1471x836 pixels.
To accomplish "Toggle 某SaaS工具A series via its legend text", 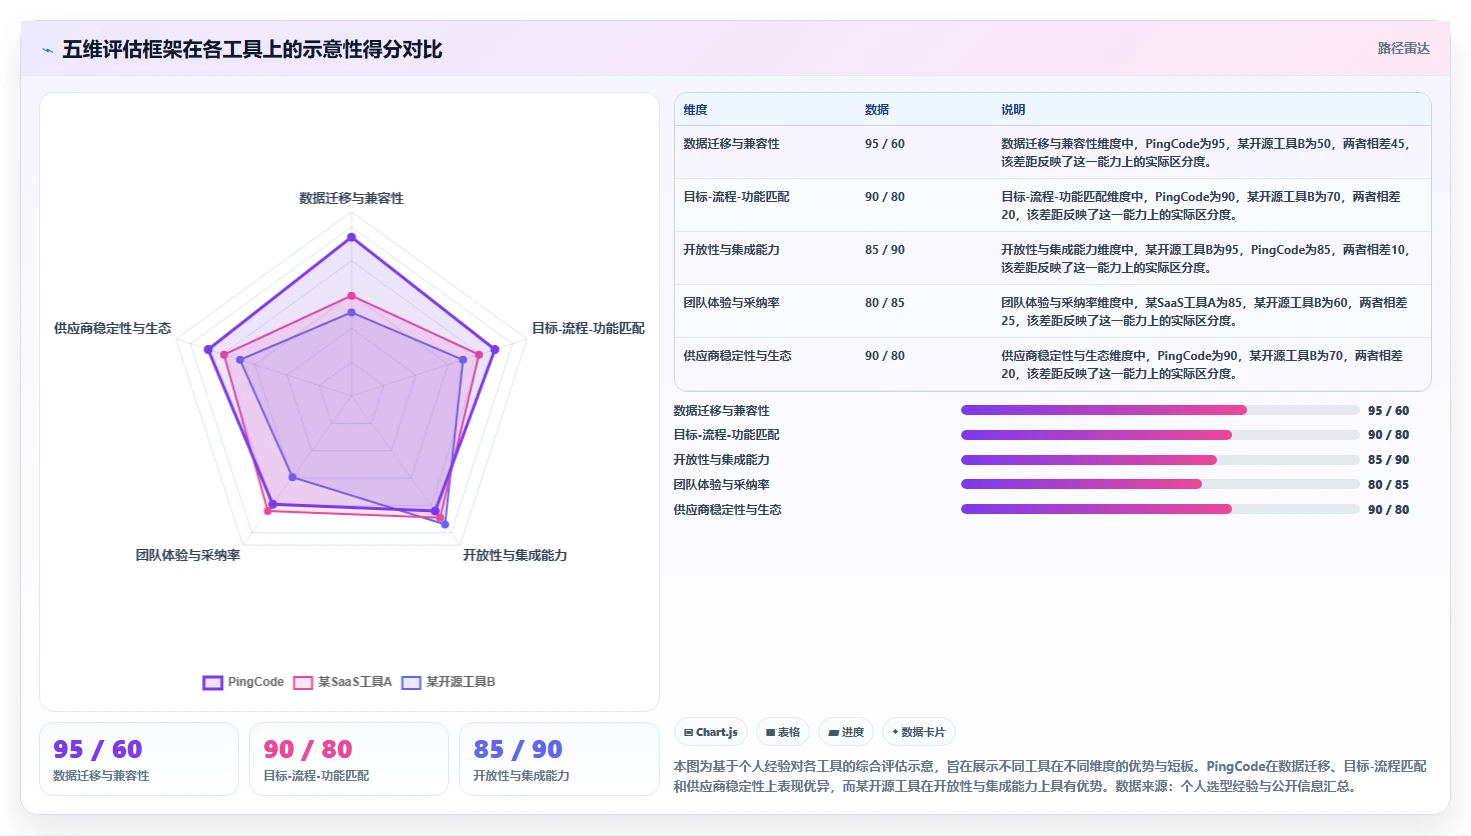I will 355,682.
